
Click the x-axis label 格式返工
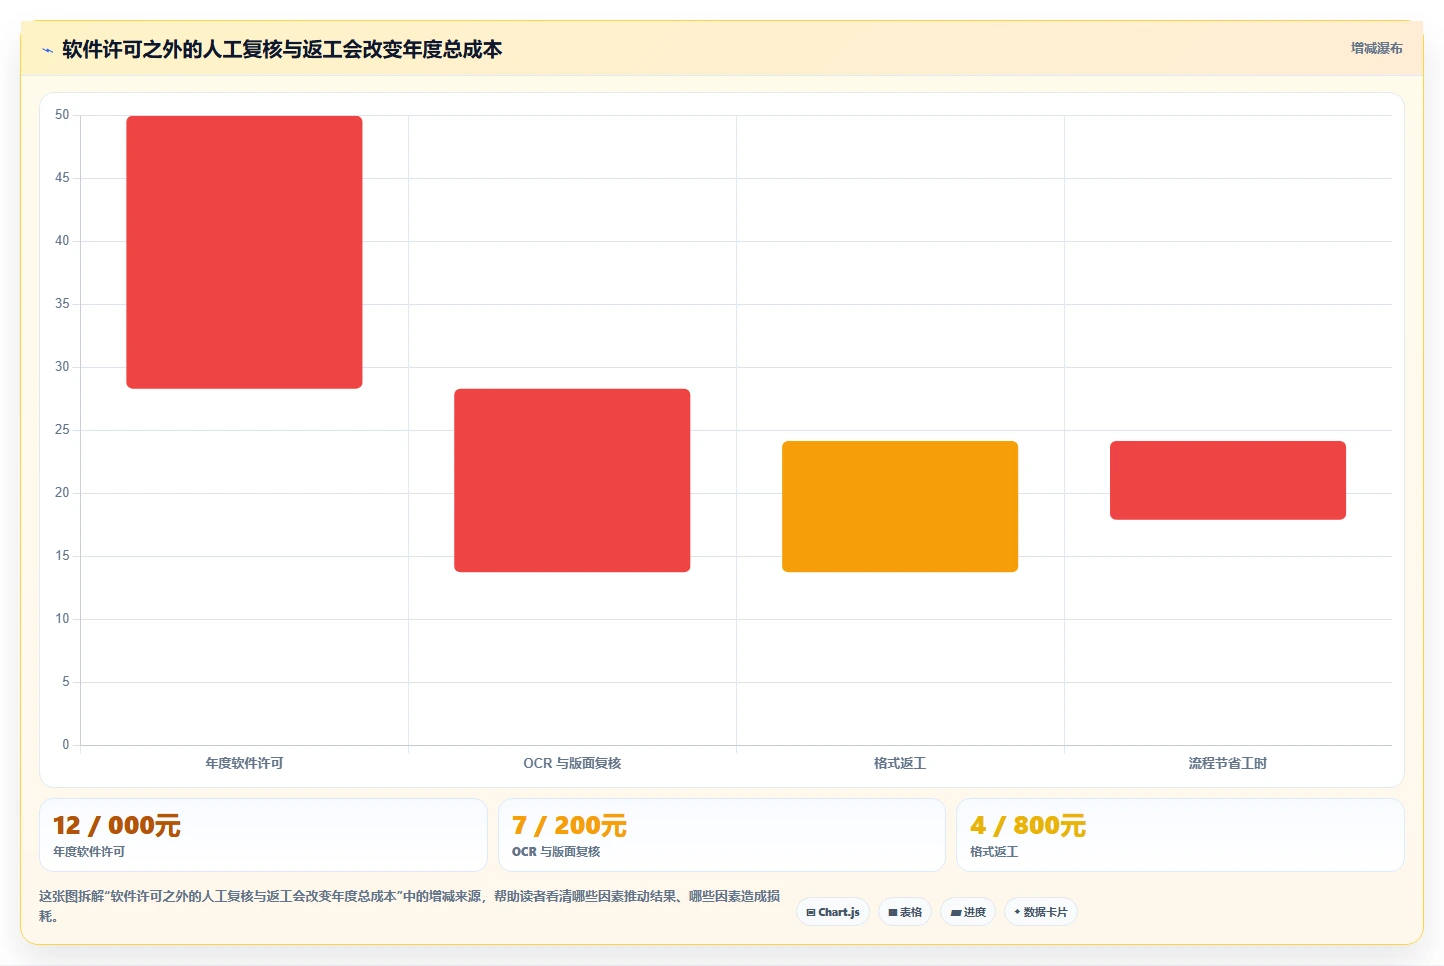[900, 763]
